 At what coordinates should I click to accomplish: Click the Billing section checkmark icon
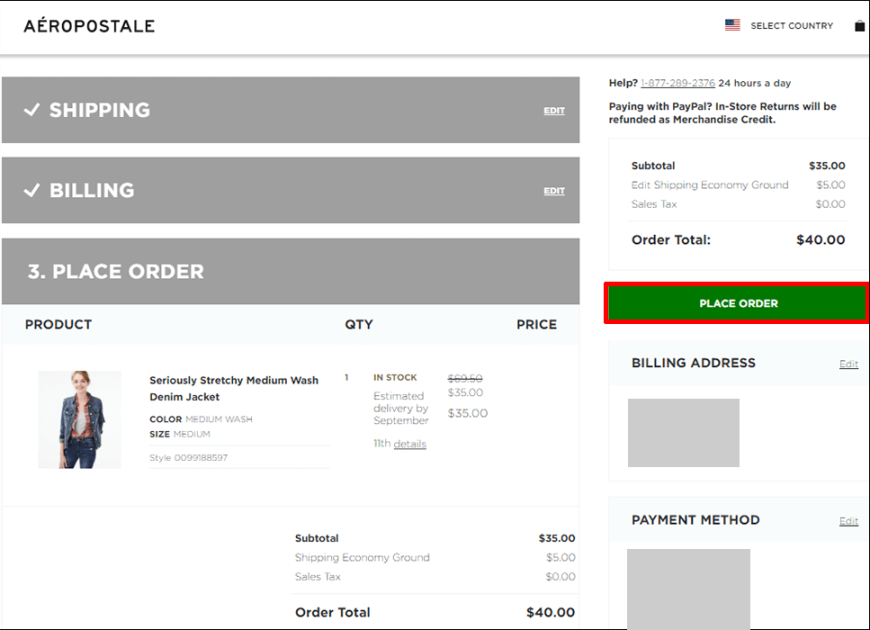[x=32, y=190]
